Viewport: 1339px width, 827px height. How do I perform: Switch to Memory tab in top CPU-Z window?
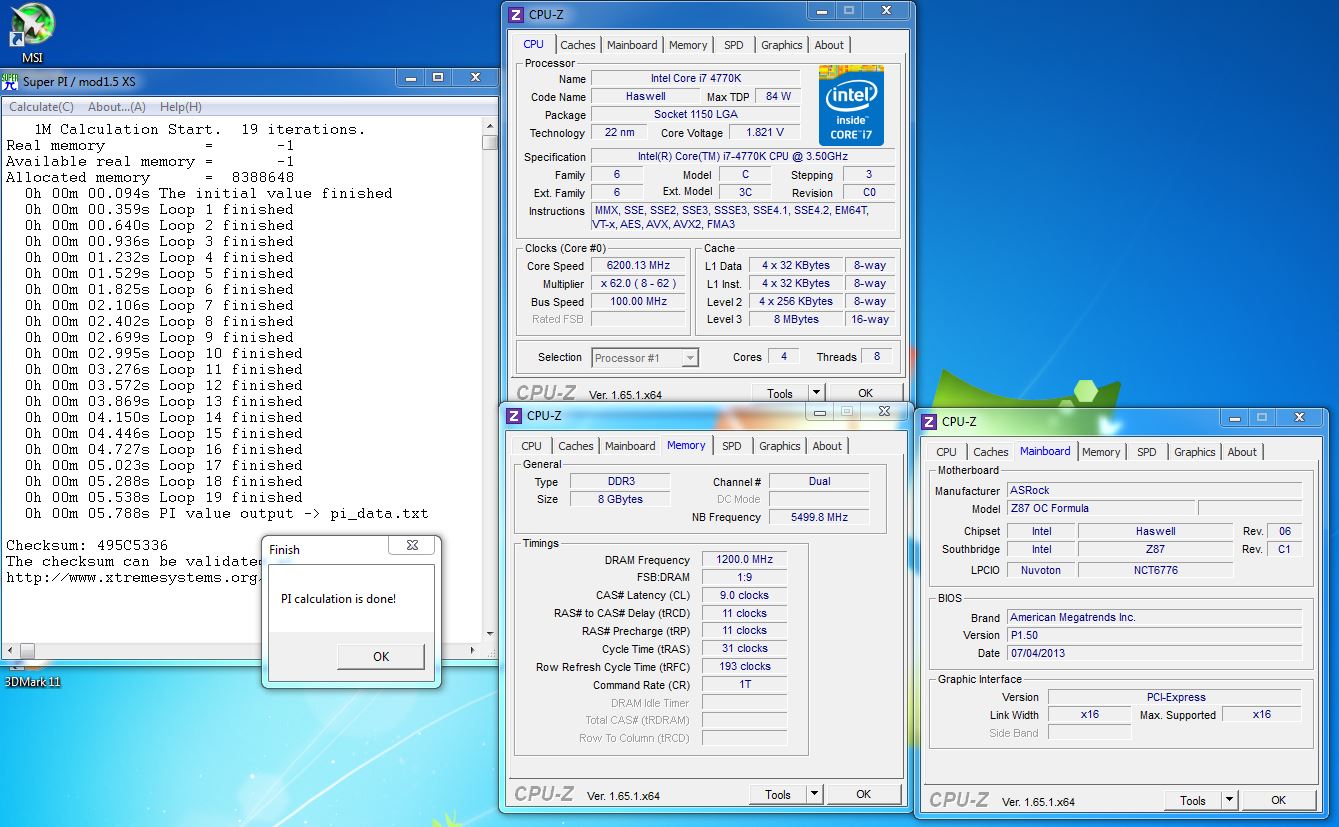688,45
